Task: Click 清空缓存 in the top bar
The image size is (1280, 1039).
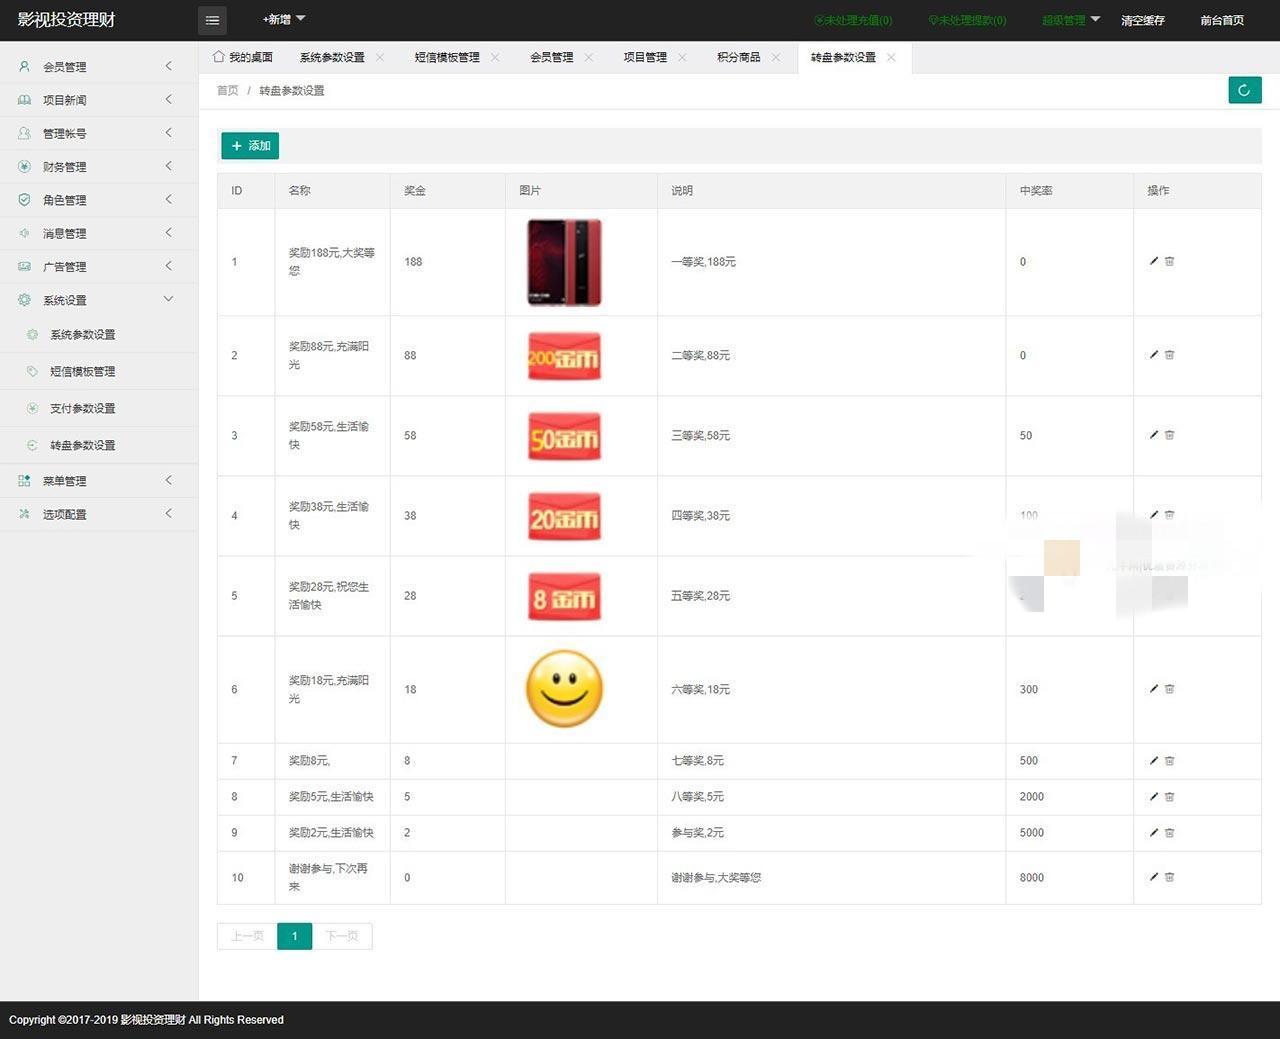Action: (x=1142, y=19)
